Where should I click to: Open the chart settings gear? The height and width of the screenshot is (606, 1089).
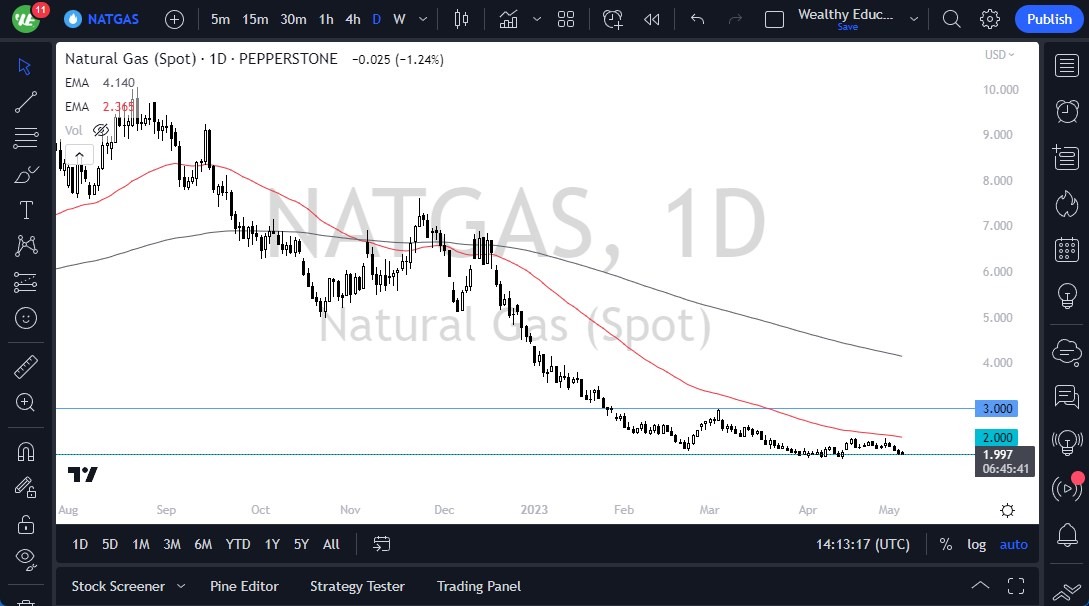click(x=990, y=19)
